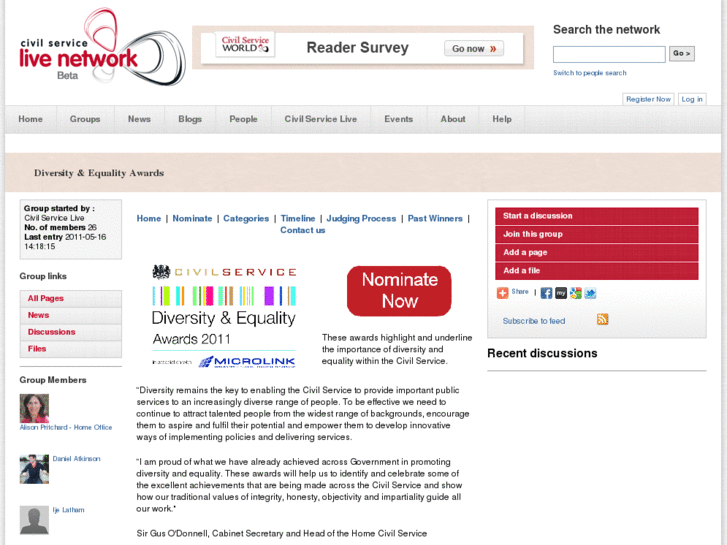
Task: Open Ije Latham's avatar placeholder
Action: click(x=34, y=520)
